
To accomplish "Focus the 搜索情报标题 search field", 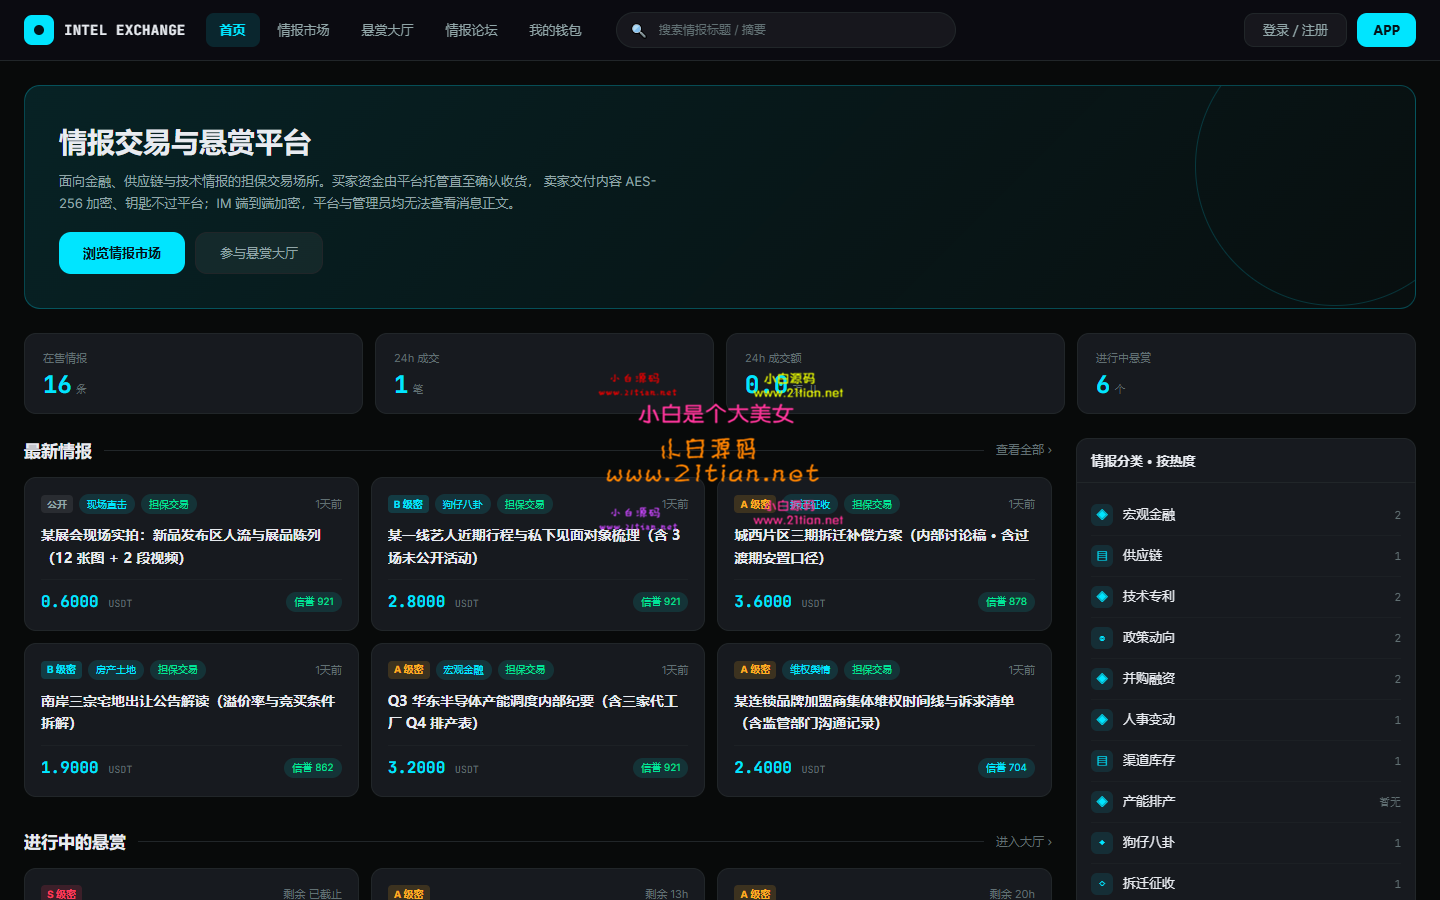I will 786,30.
